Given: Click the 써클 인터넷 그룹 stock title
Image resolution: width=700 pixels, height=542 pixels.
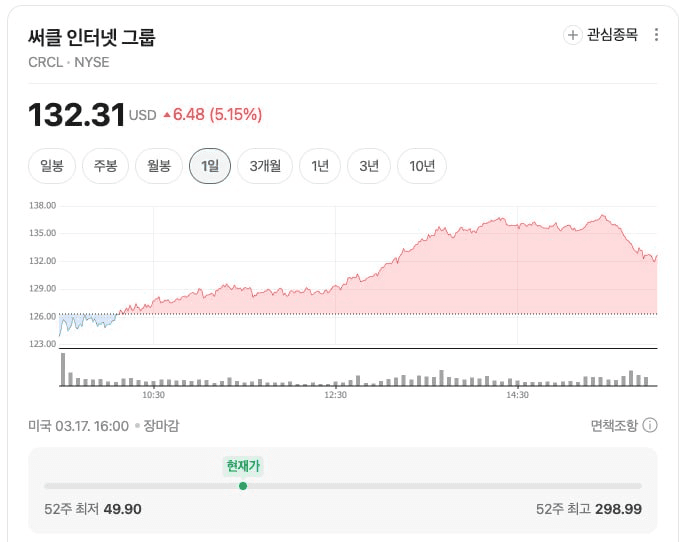Looking at the screenshot, I should tap(92, 38).
